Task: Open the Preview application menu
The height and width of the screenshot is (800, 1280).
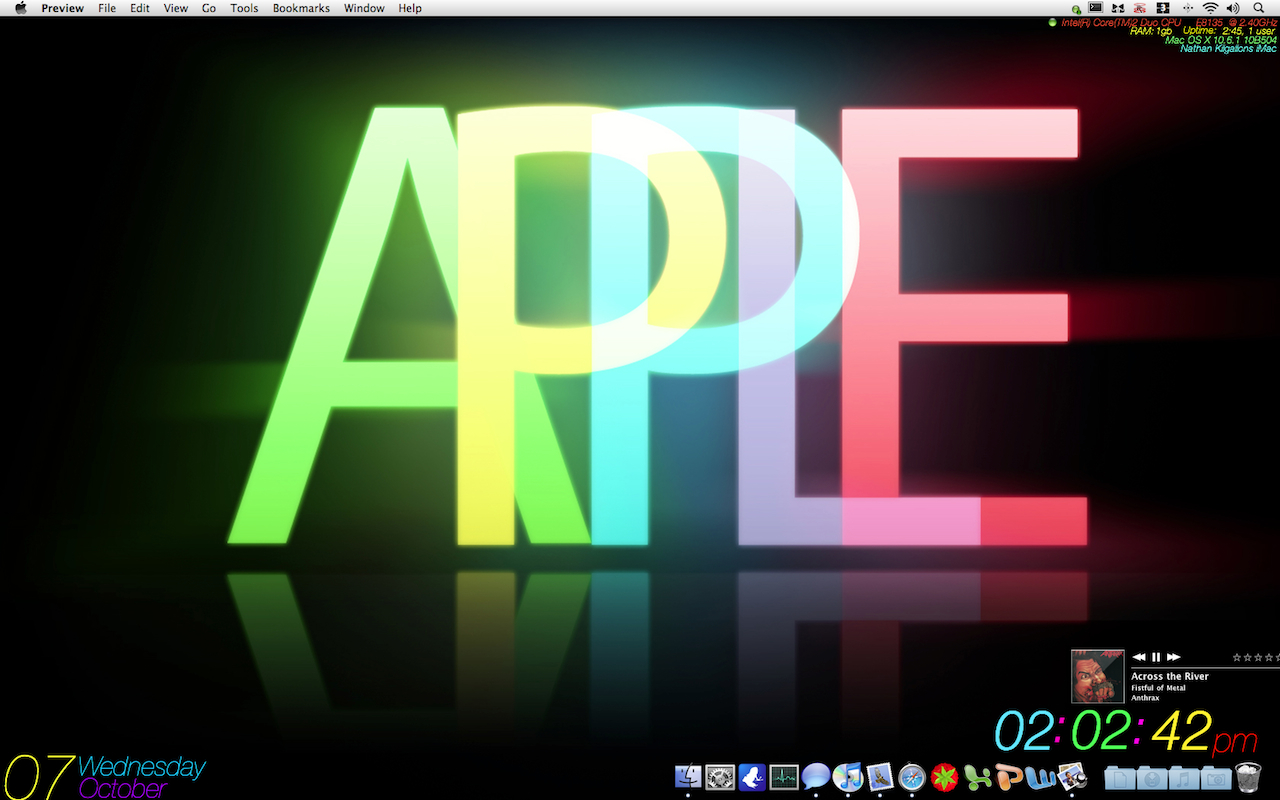Action: (63, 8)
